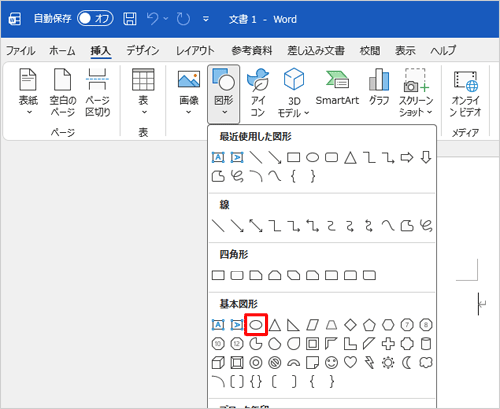Save document with the floppy disk icon
Screen dimensions: 500x409
click(x=130, y=19)
